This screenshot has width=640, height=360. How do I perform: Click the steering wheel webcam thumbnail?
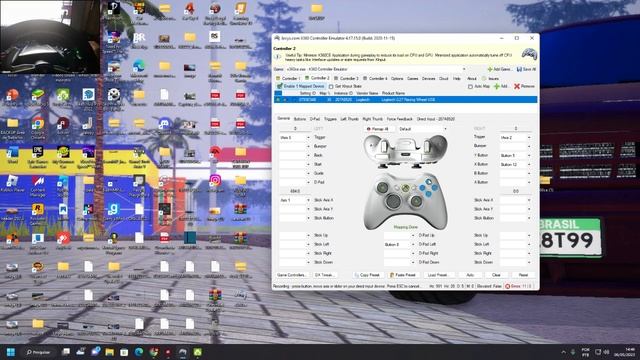pyautogui.click(x=50, y=37)
